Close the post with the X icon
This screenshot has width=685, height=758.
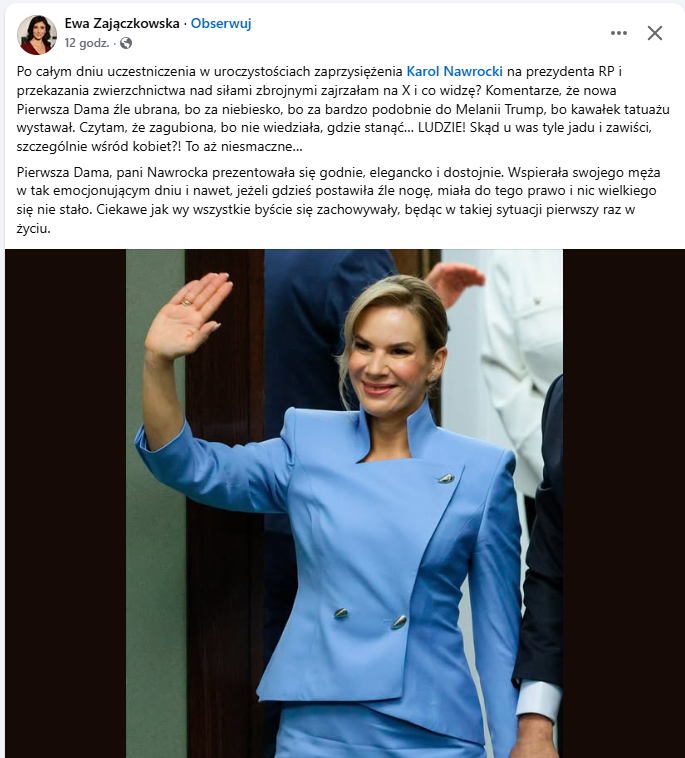[655, 33]
